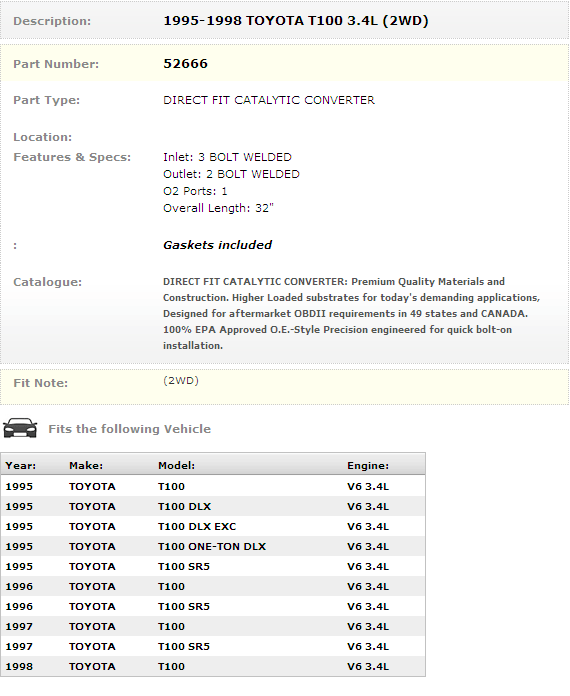Click the Catalogue description paragraph

pos(351,313)
